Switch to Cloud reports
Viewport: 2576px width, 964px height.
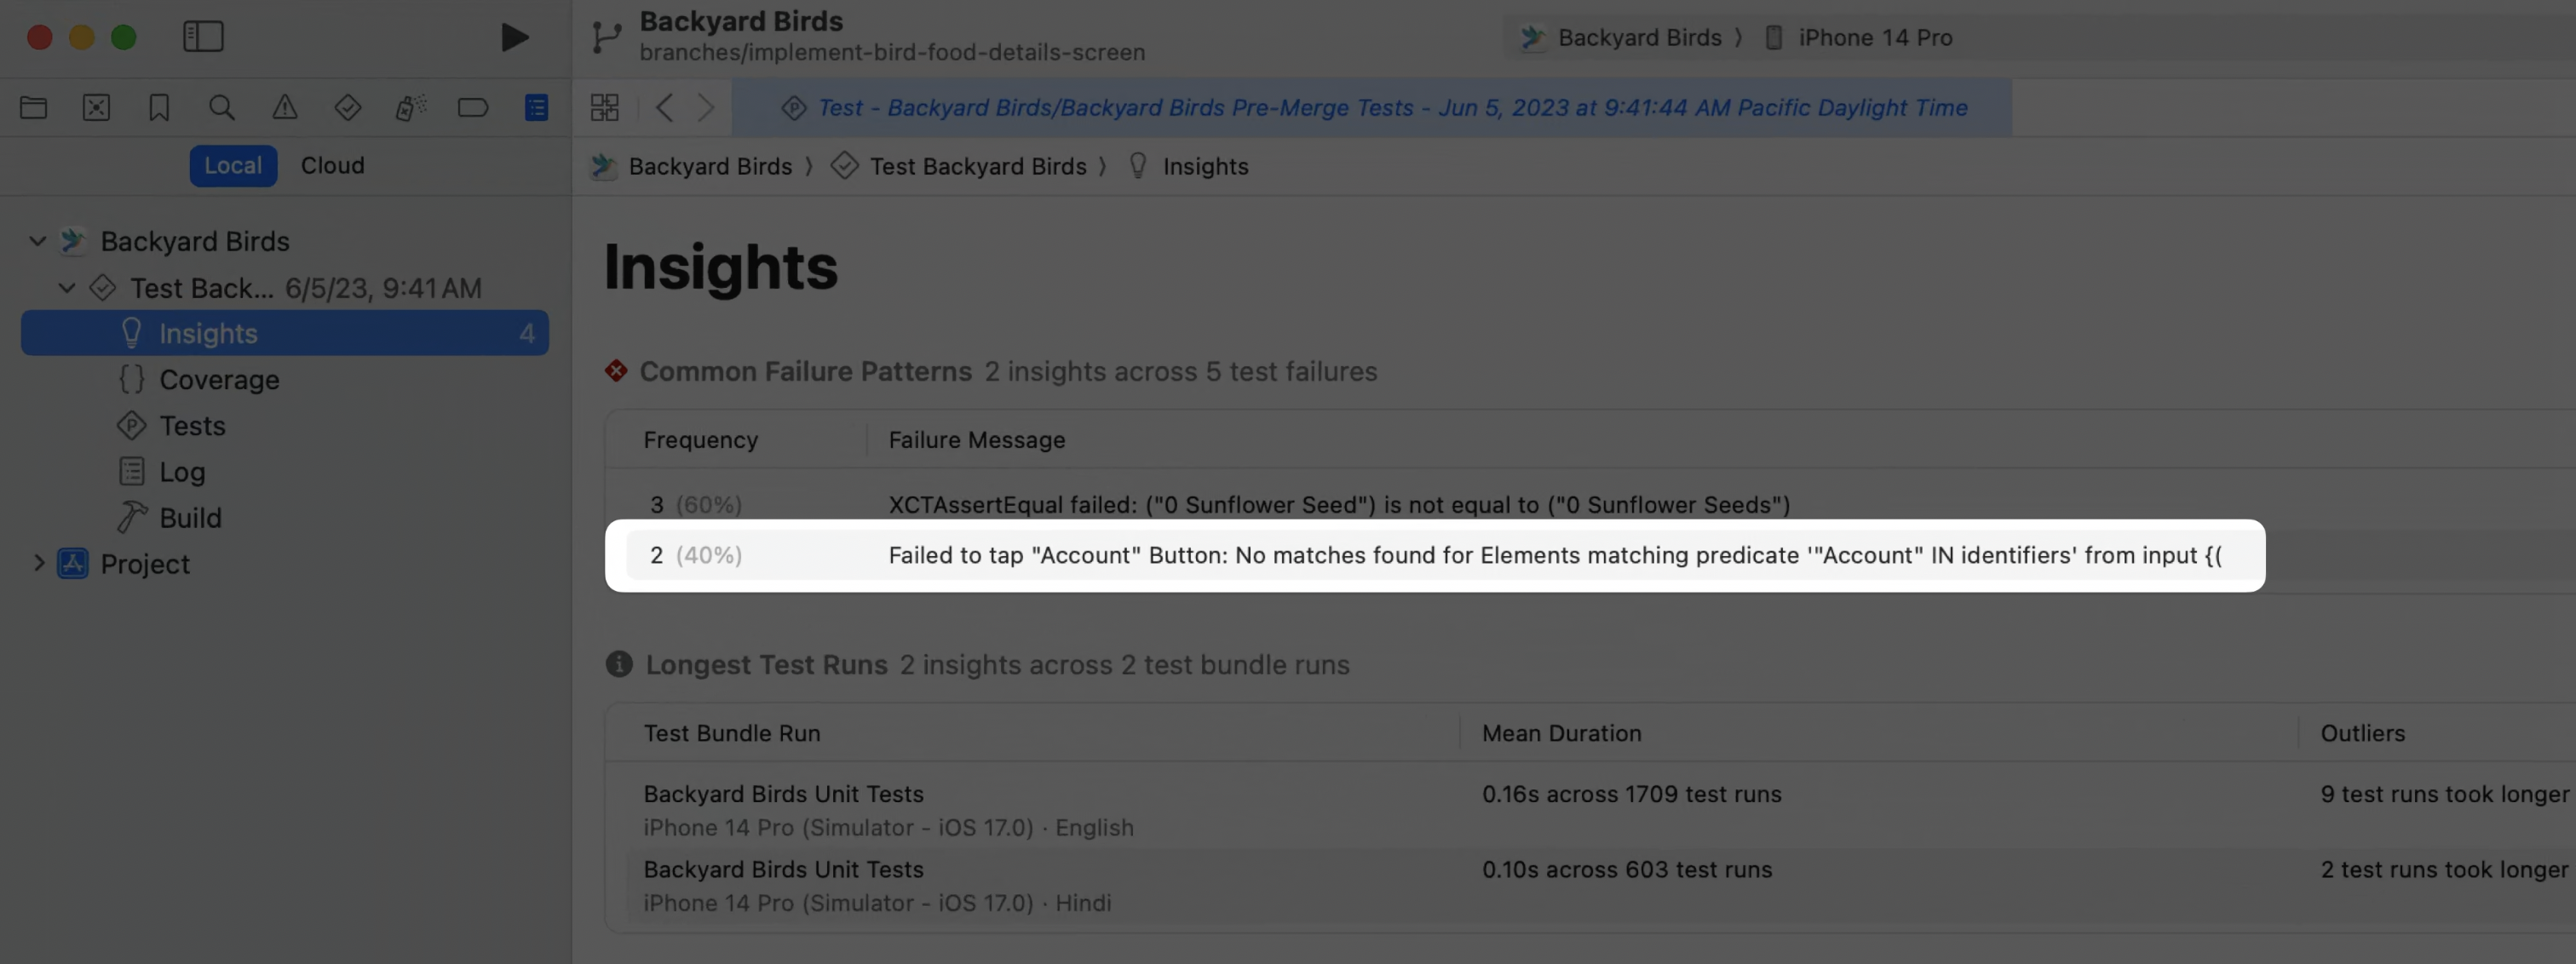point(332,165)
